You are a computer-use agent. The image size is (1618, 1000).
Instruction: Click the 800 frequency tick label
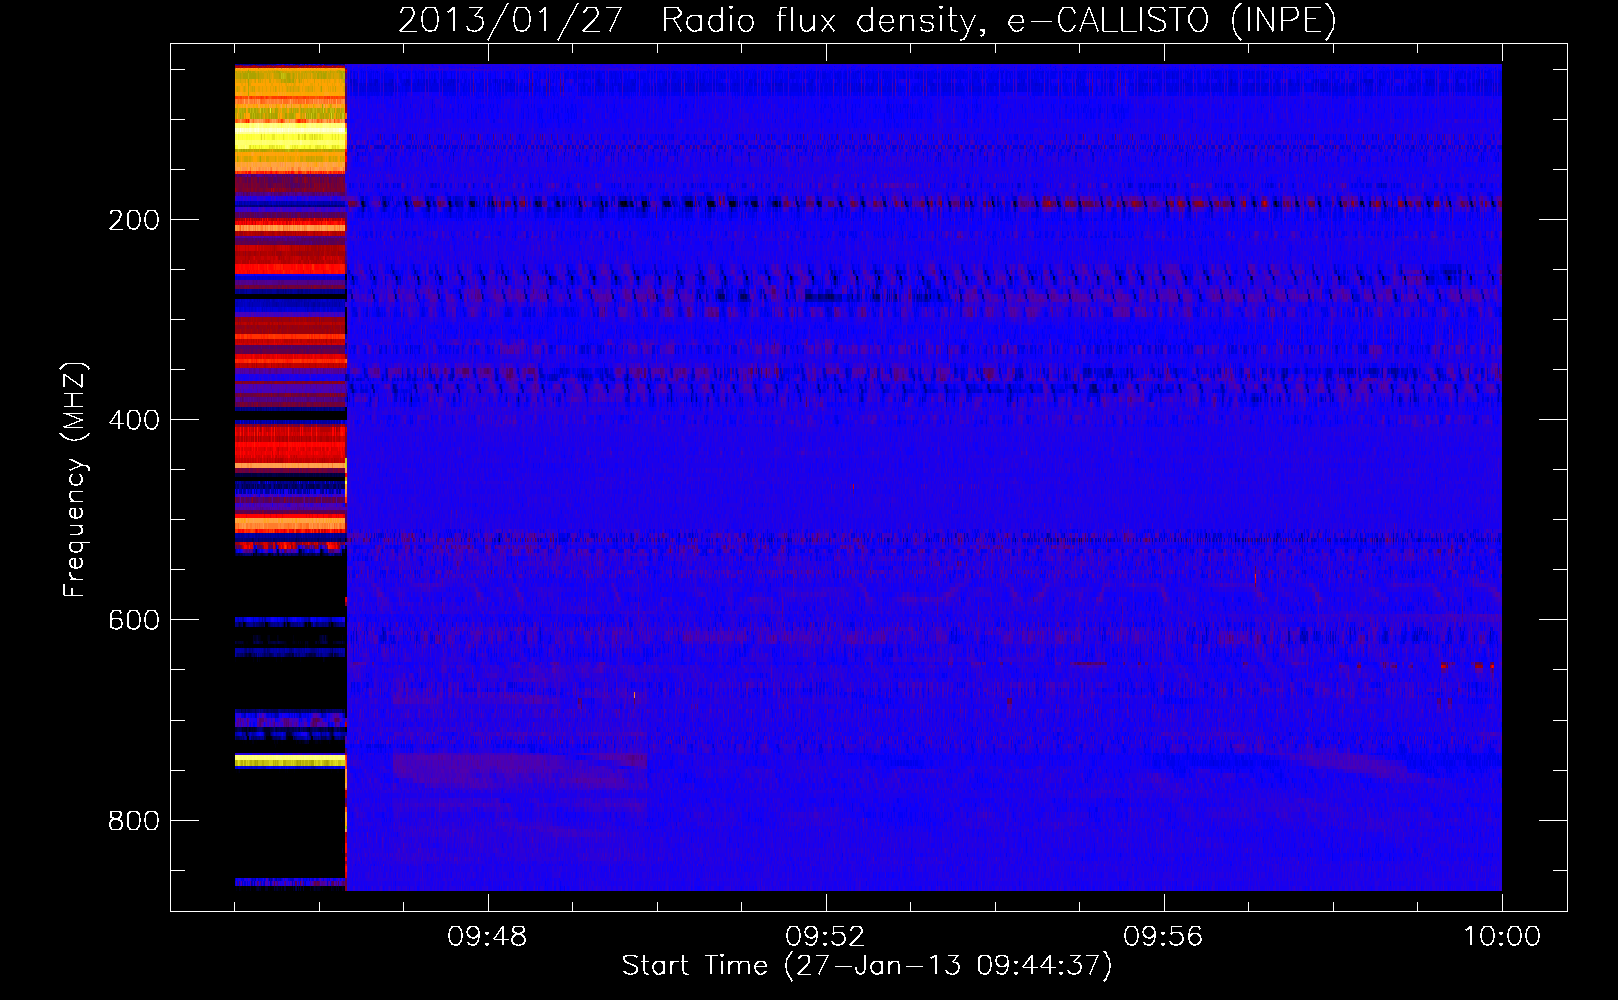(x=134, y=821)
